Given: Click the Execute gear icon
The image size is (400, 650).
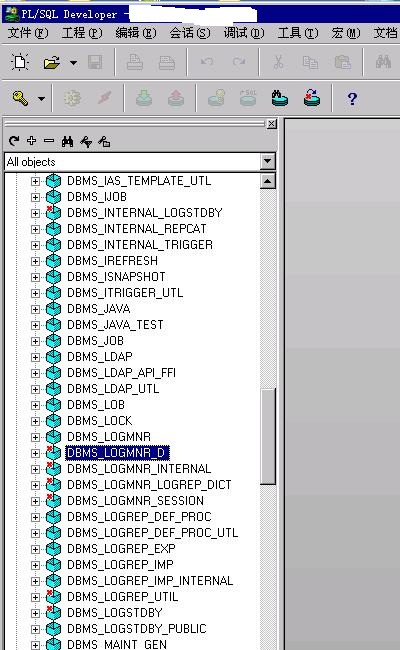Looking at the screenshot, I should [72, 98].
